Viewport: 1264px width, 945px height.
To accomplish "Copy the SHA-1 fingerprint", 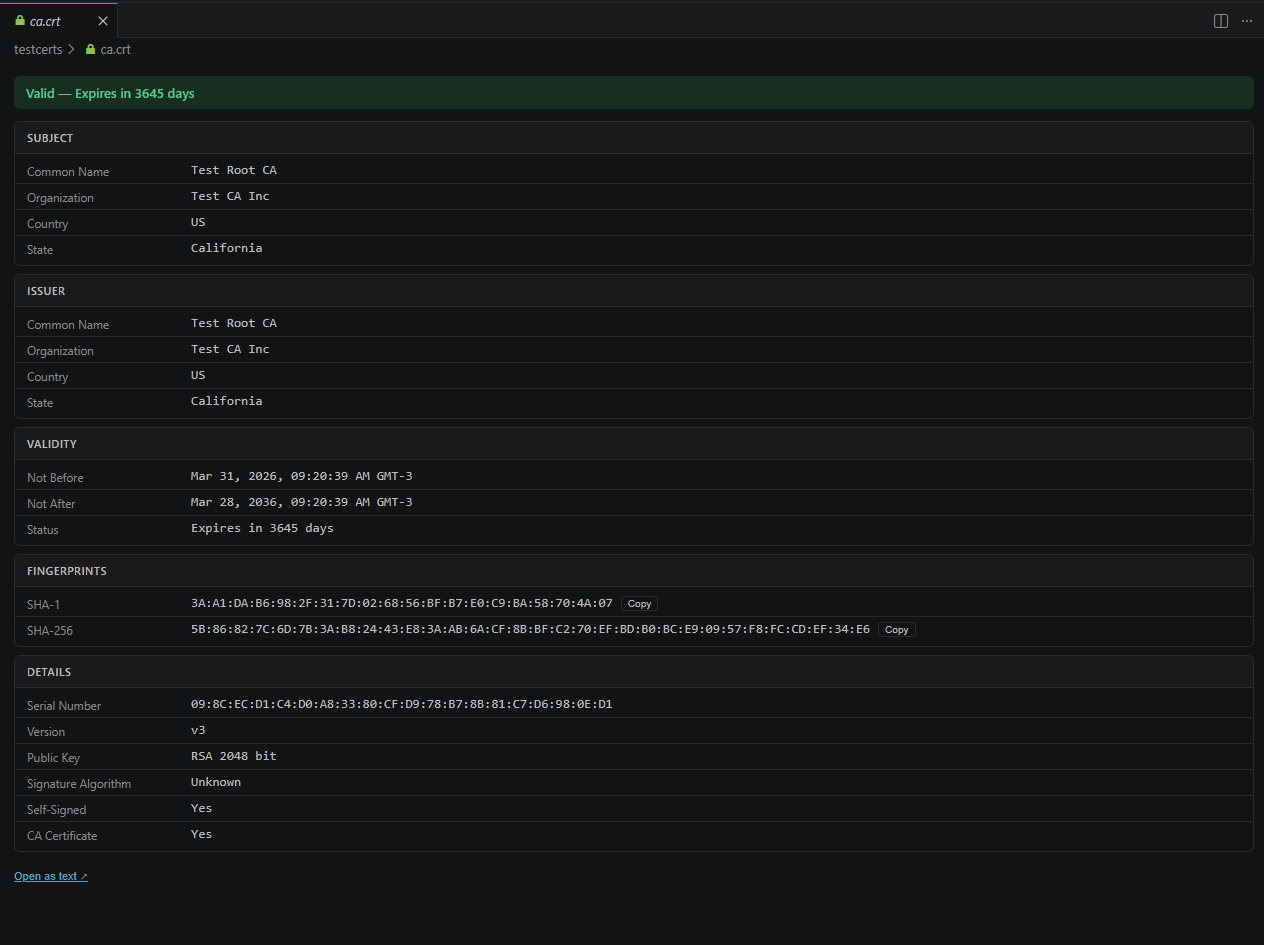I will (x=639, y=604).
